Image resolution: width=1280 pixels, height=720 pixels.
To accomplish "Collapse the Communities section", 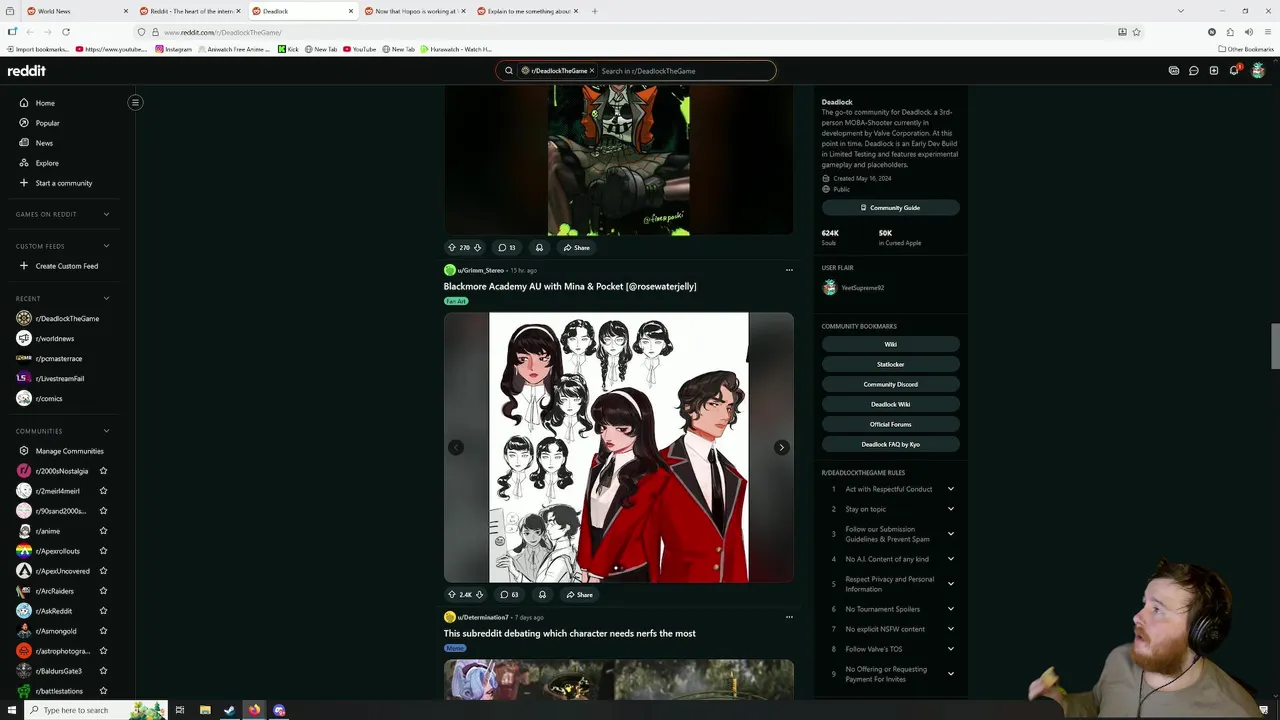I will click(x=106, y=431).
